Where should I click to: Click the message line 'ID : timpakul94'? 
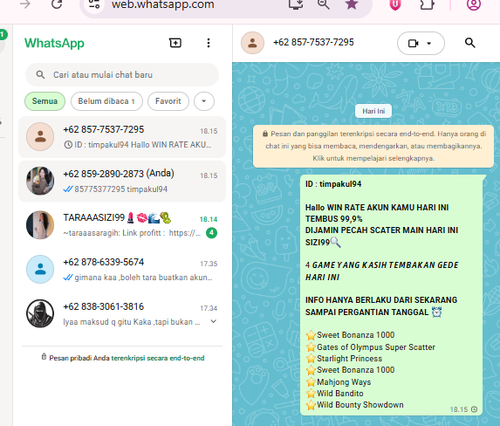pyautogui.click(x=333, y=184)
